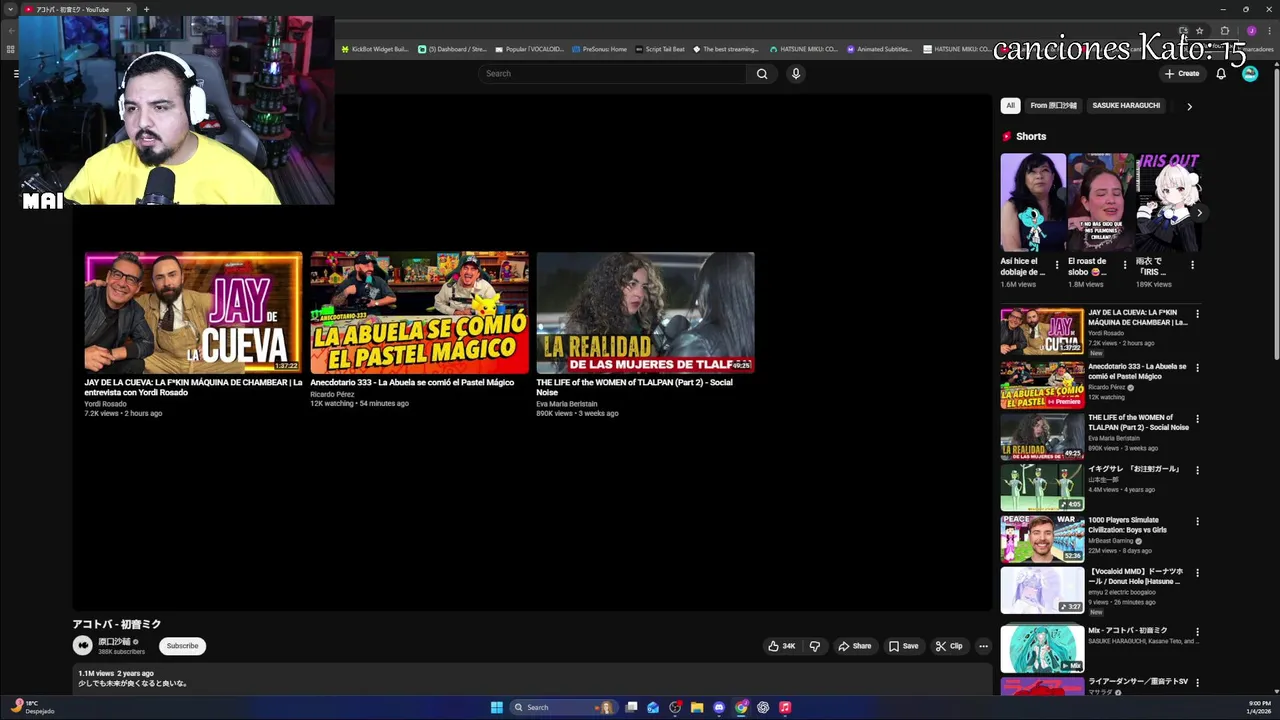Open Discord from the taskbar
The width and height of the screenshot is (1280, 720).
click(x=719, y=707)
